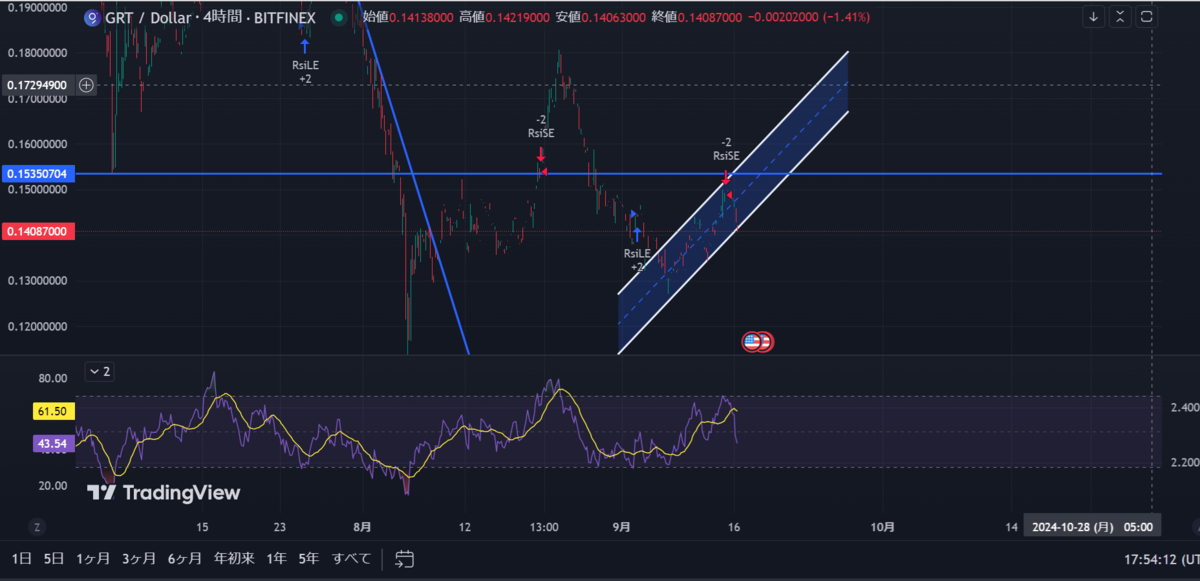
Task: Move pane down with arrow button
Action: pyautogui.click(x=1094, y=17)
